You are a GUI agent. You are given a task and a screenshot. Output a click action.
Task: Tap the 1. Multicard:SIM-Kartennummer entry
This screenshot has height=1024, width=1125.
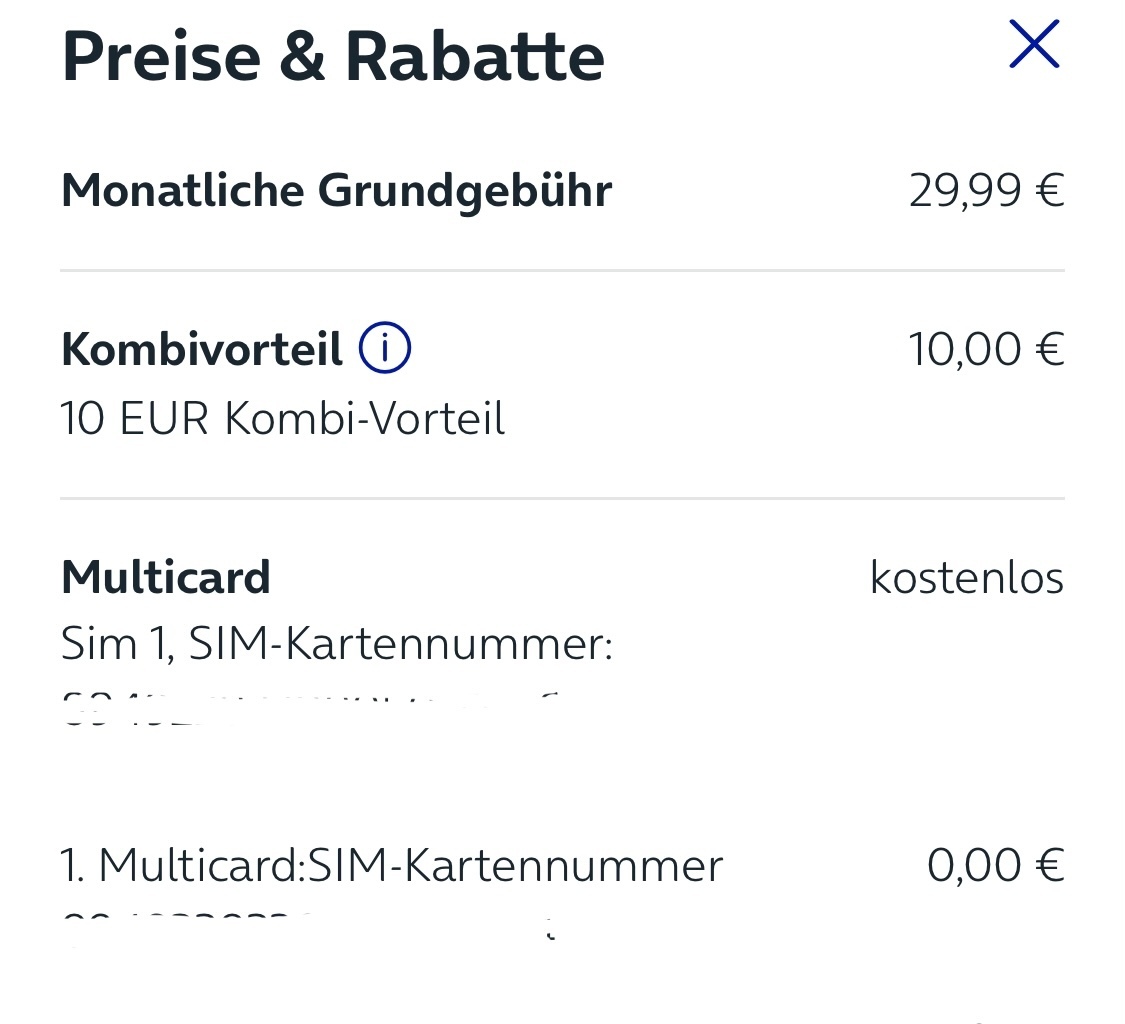(392, 865)
